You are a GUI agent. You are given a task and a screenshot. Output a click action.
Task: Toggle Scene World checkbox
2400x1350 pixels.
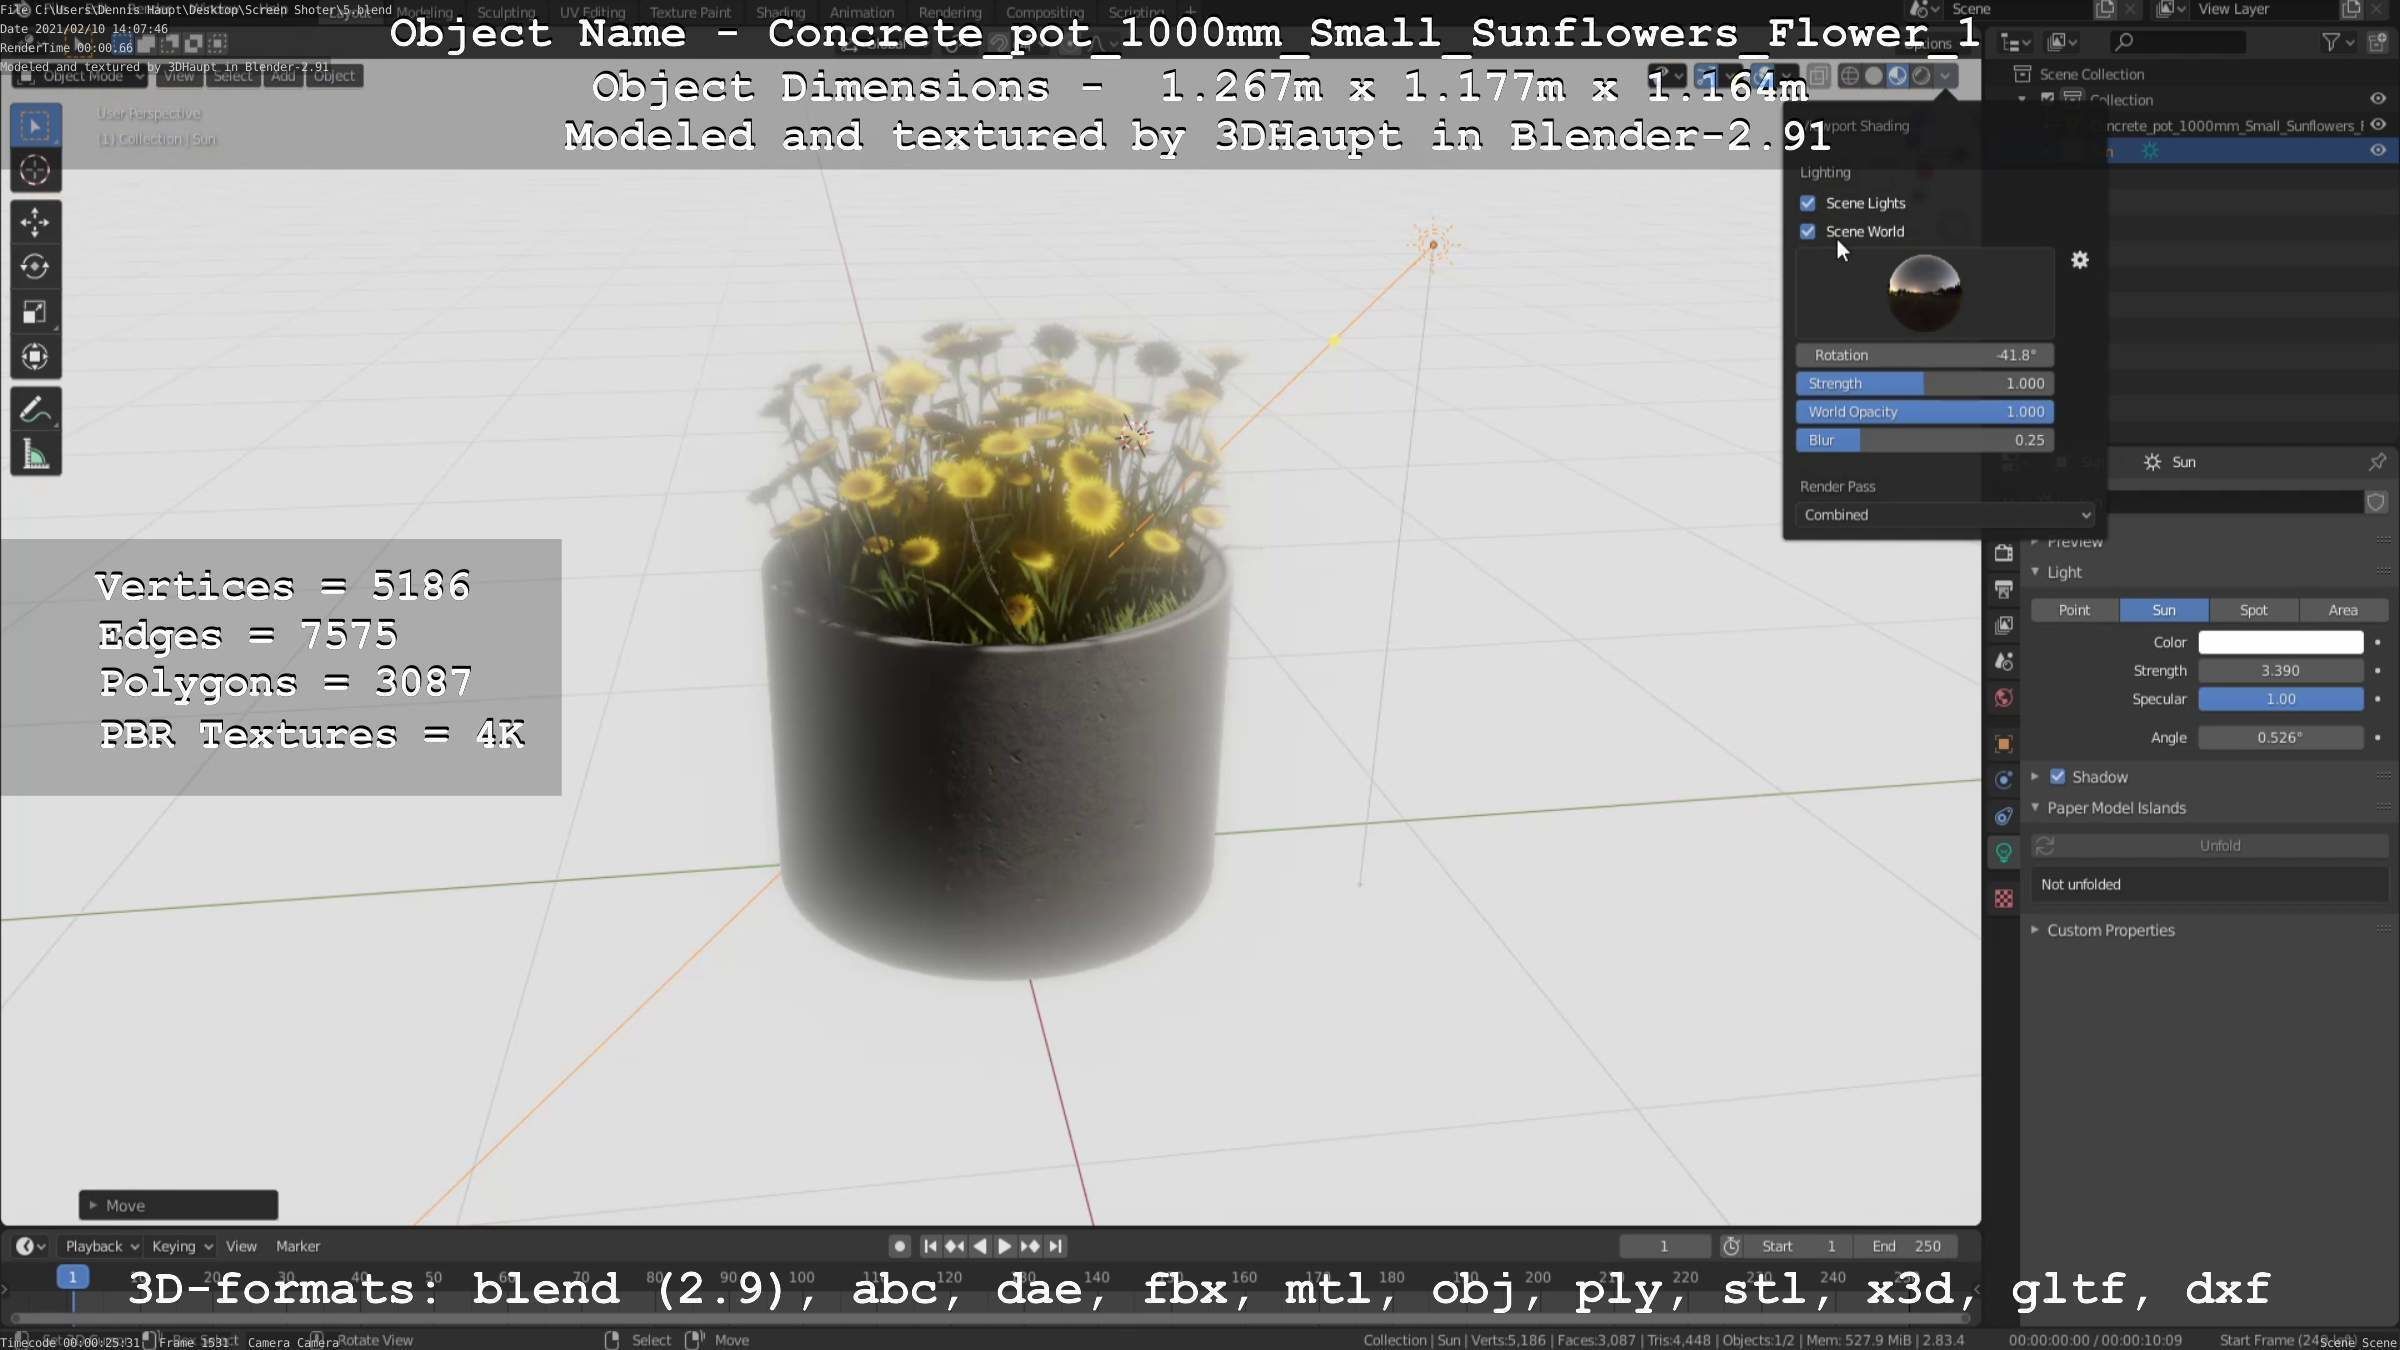[x=1808, y=231]
